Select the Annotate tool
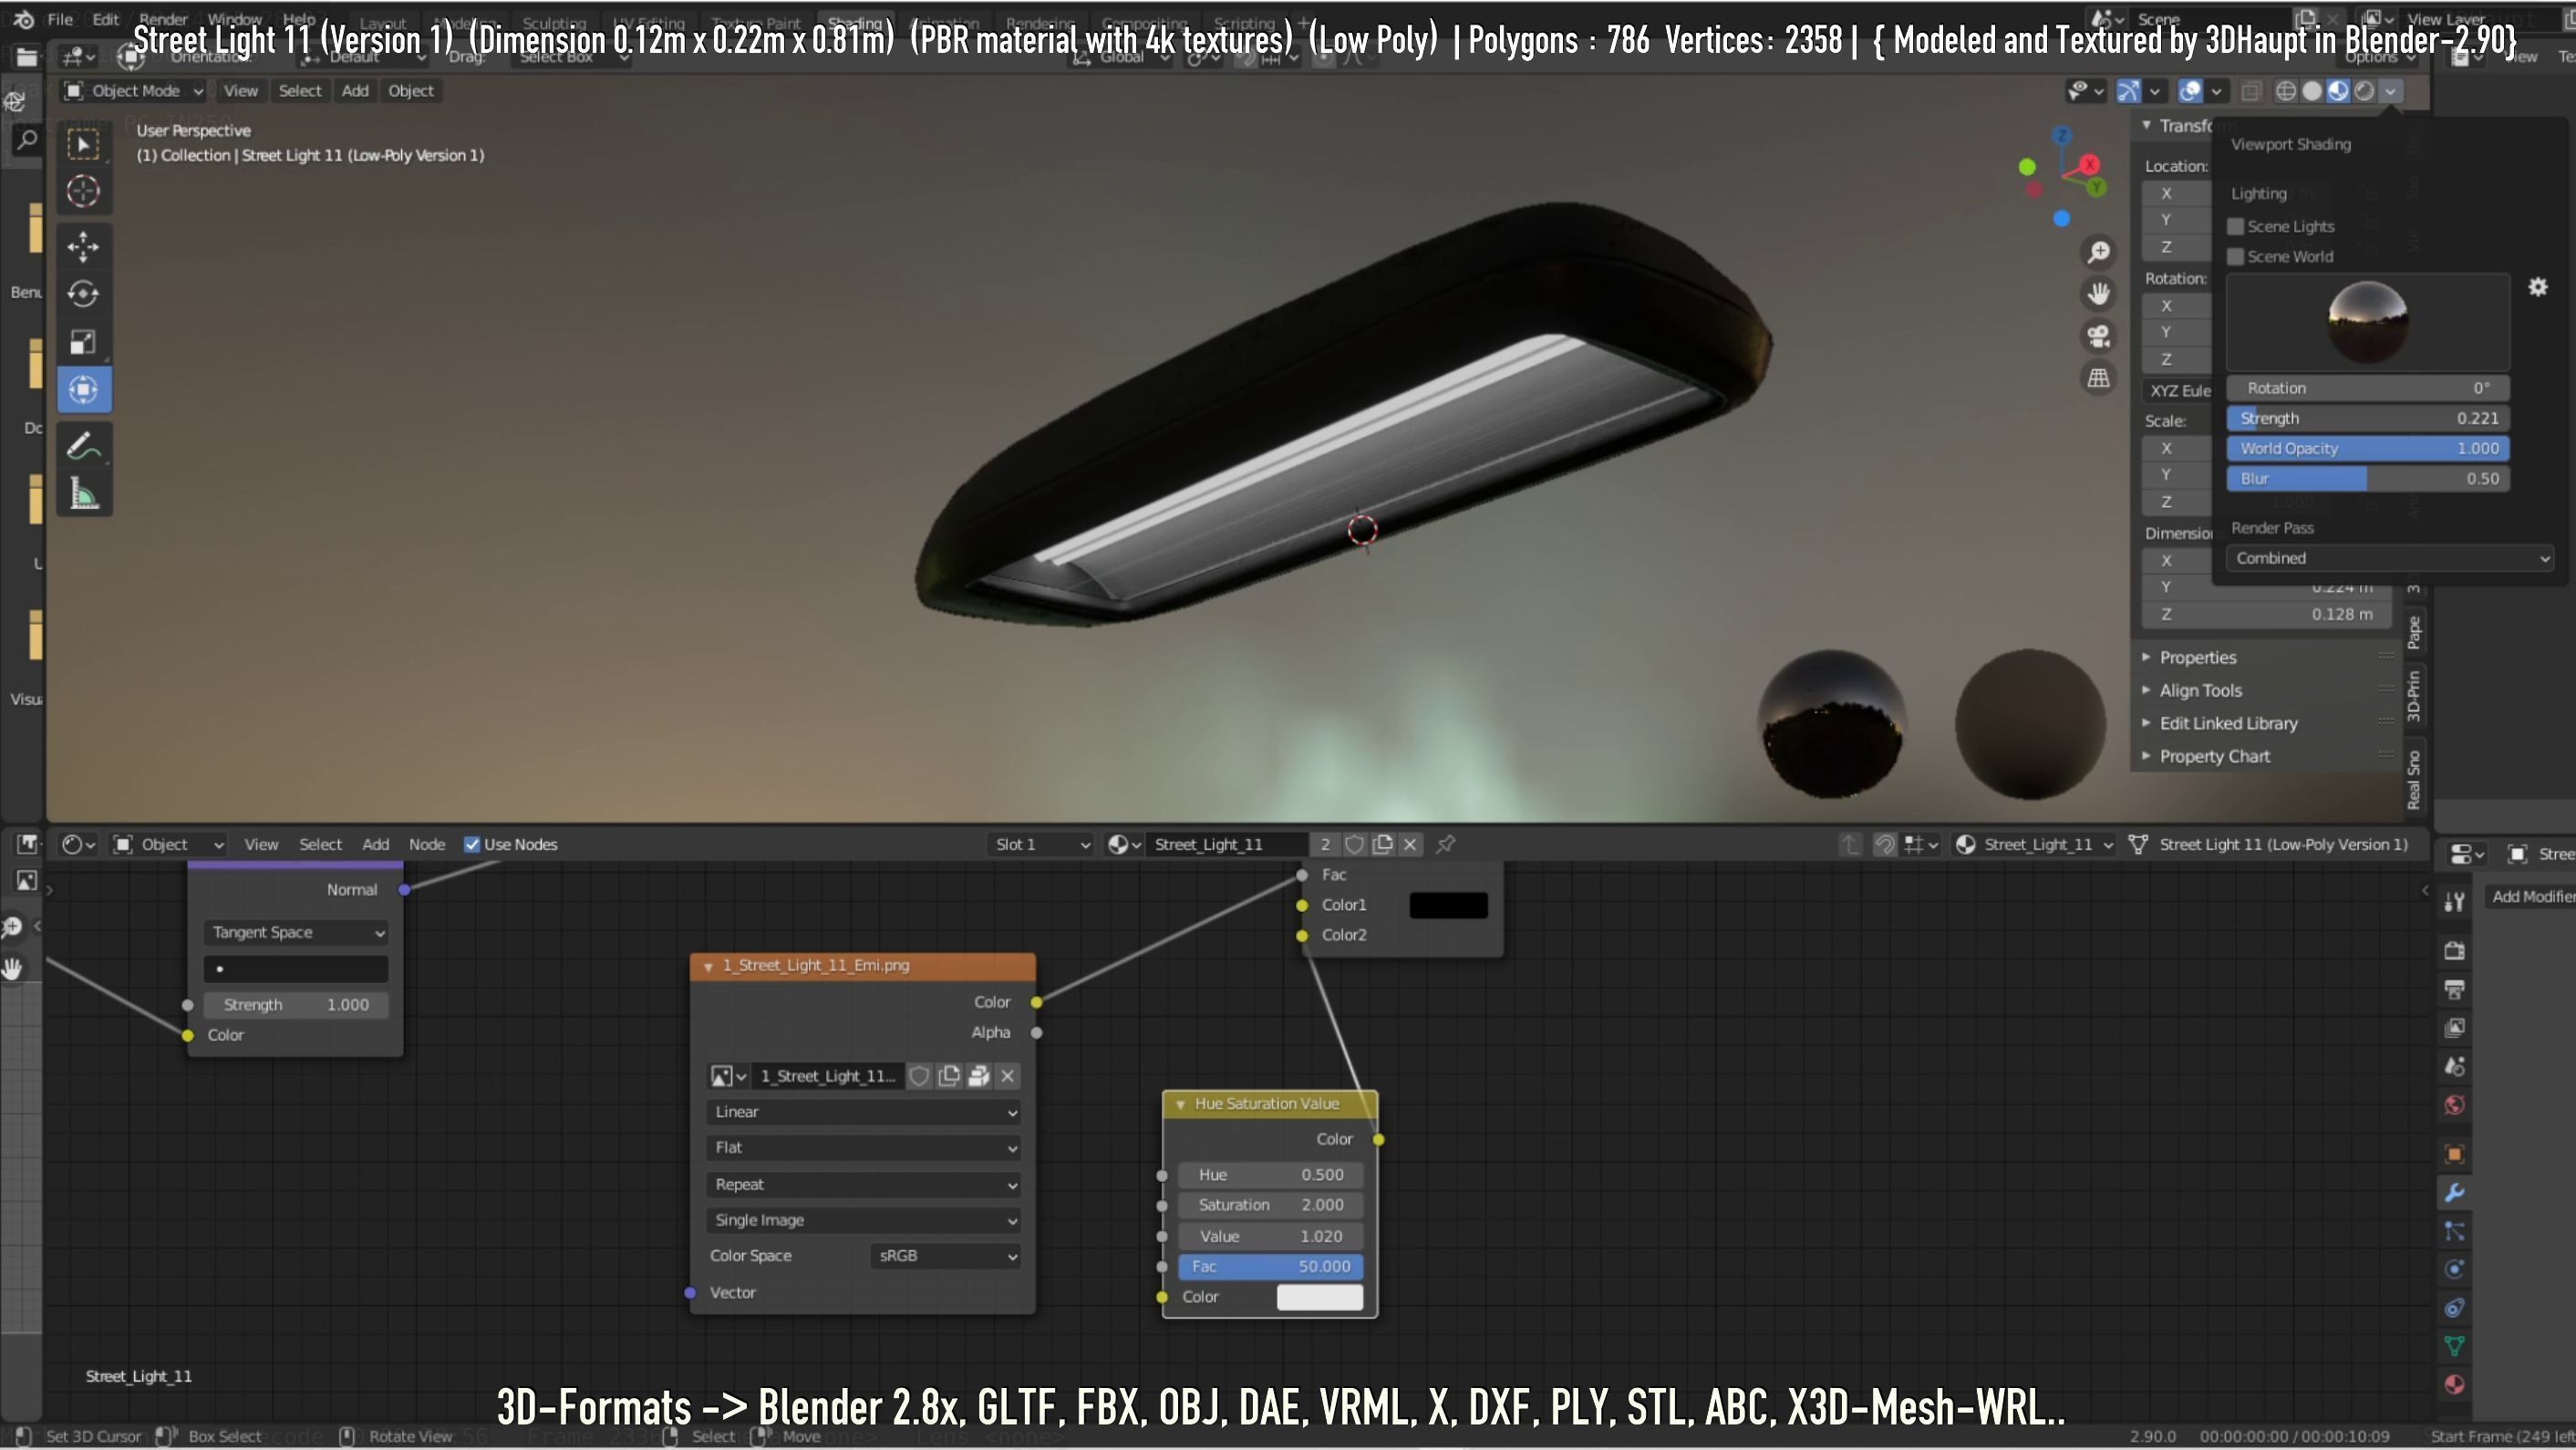This screenshot has width=2576, height=1450. point(83,446)
